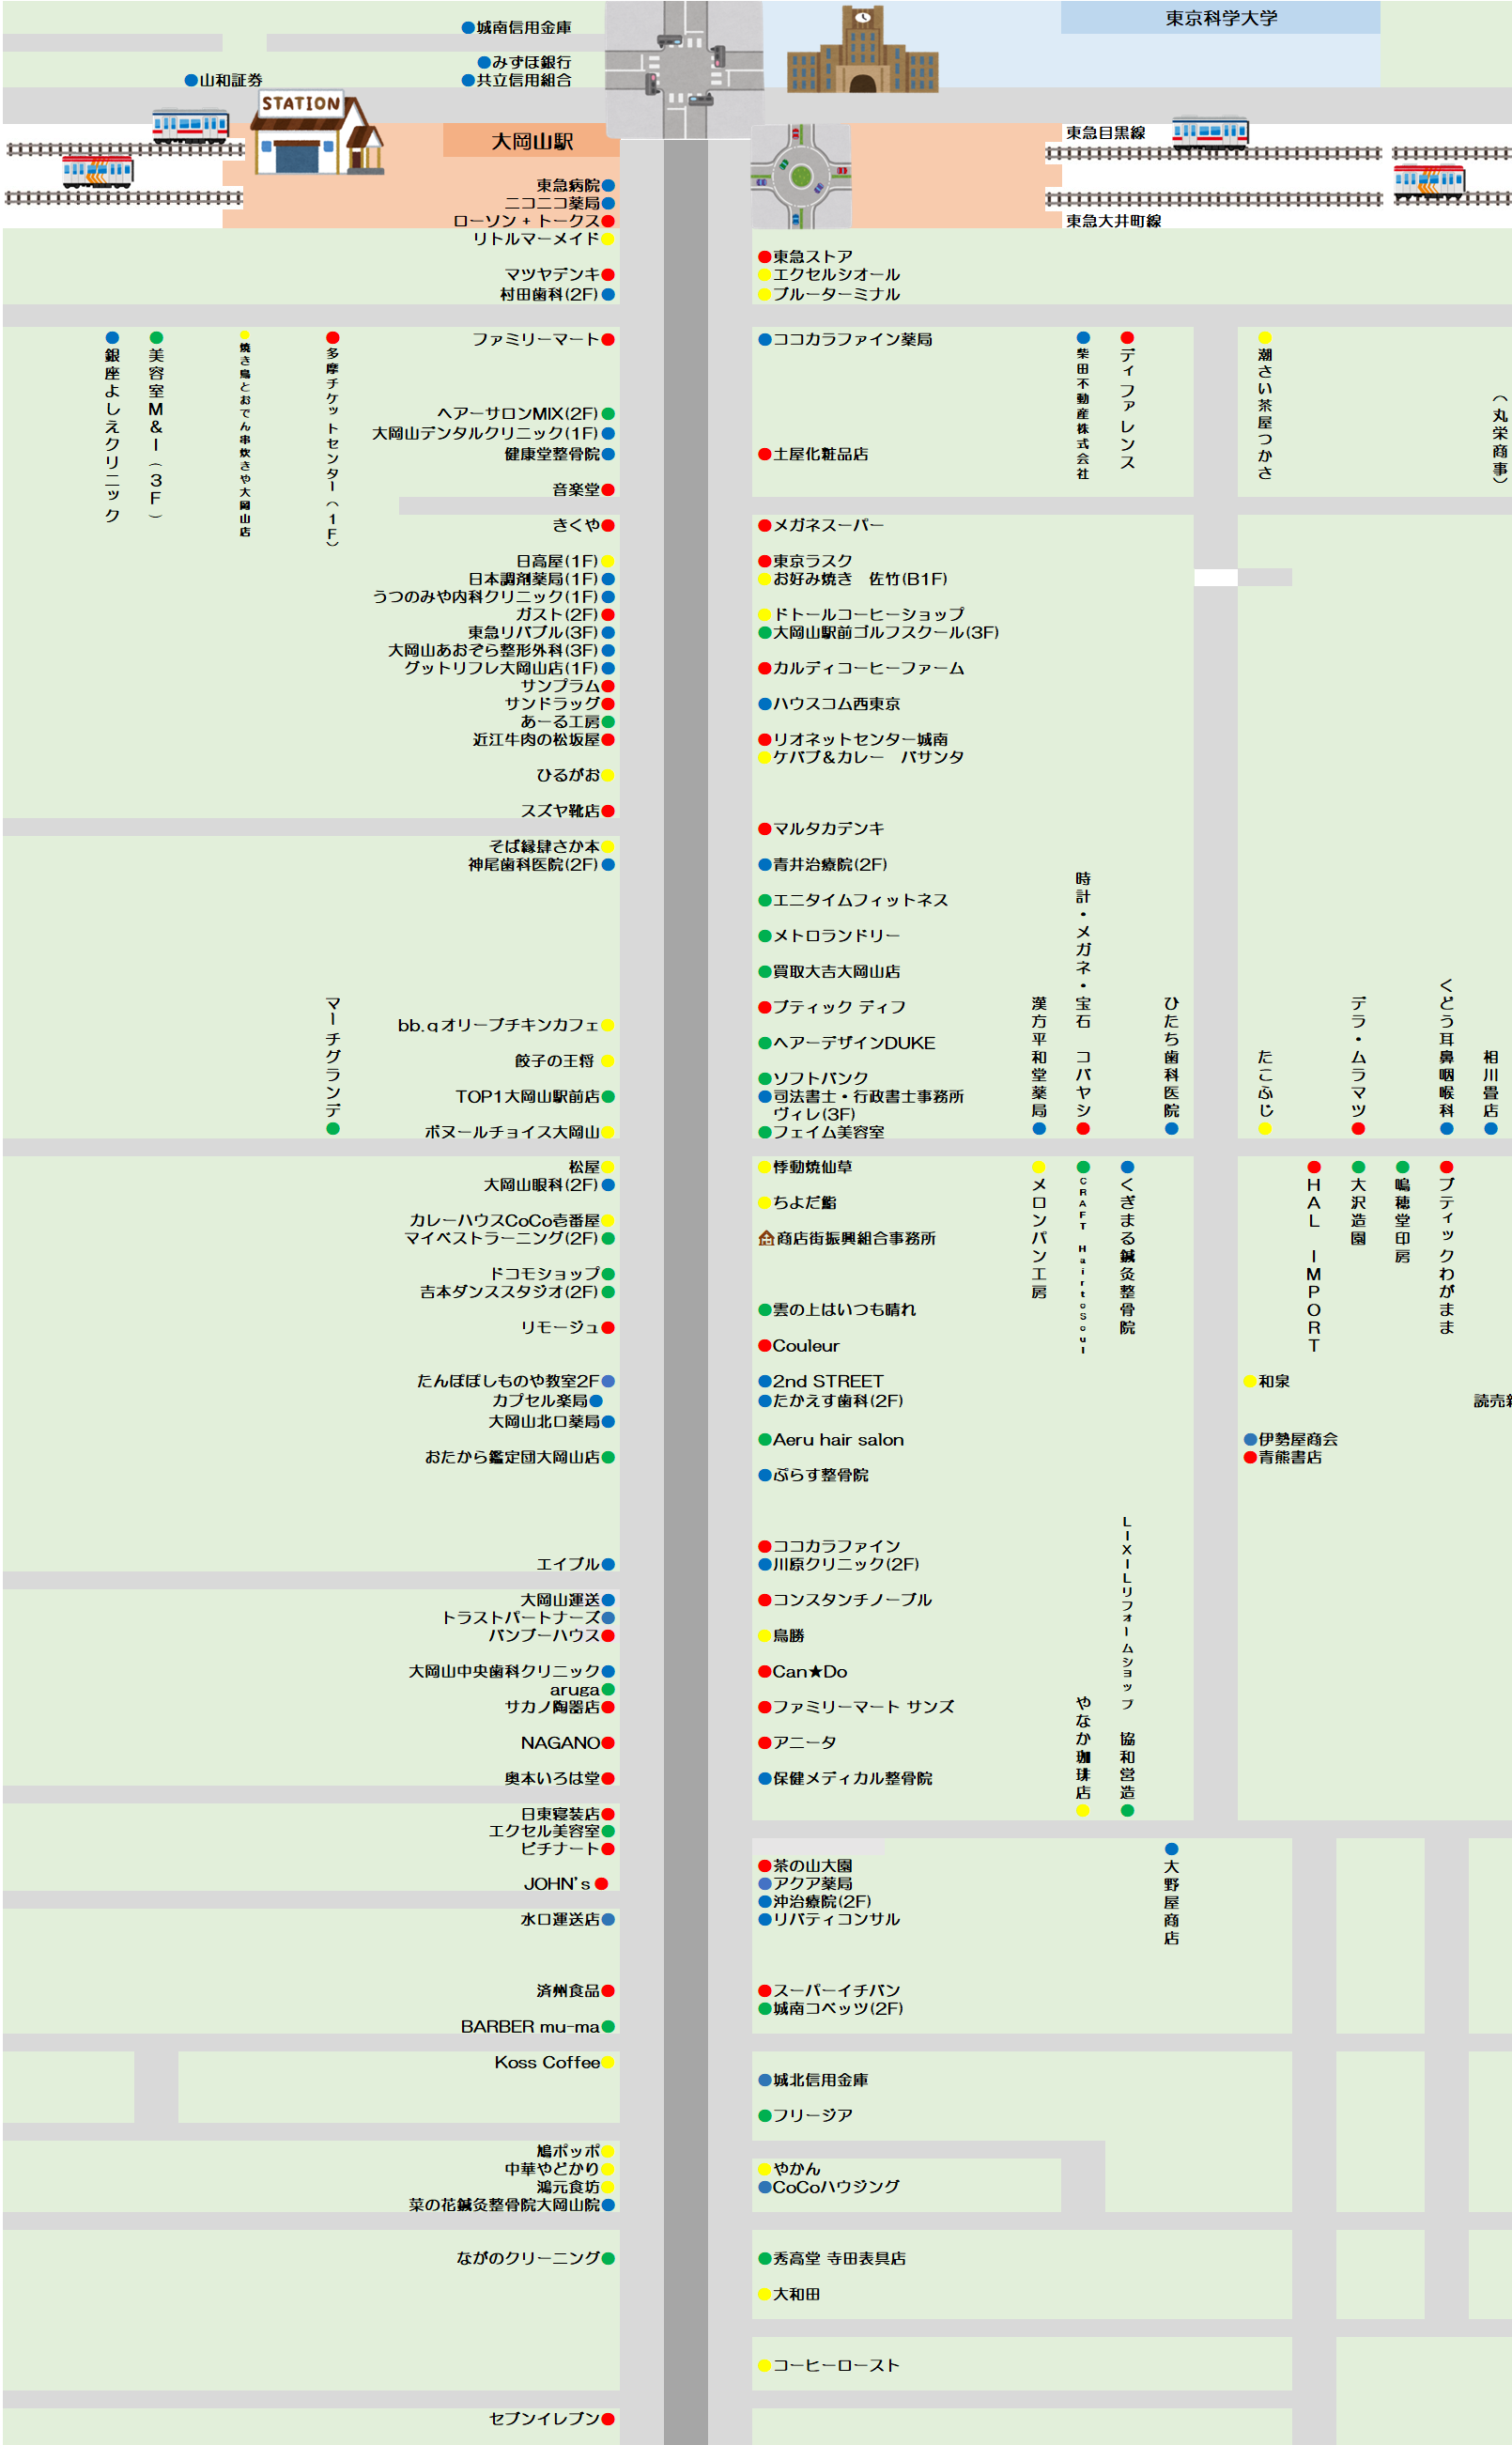1512x2445 pixels.
Task: Click the ハウスコム西東京 entry
Action: [x=829, y=704]
